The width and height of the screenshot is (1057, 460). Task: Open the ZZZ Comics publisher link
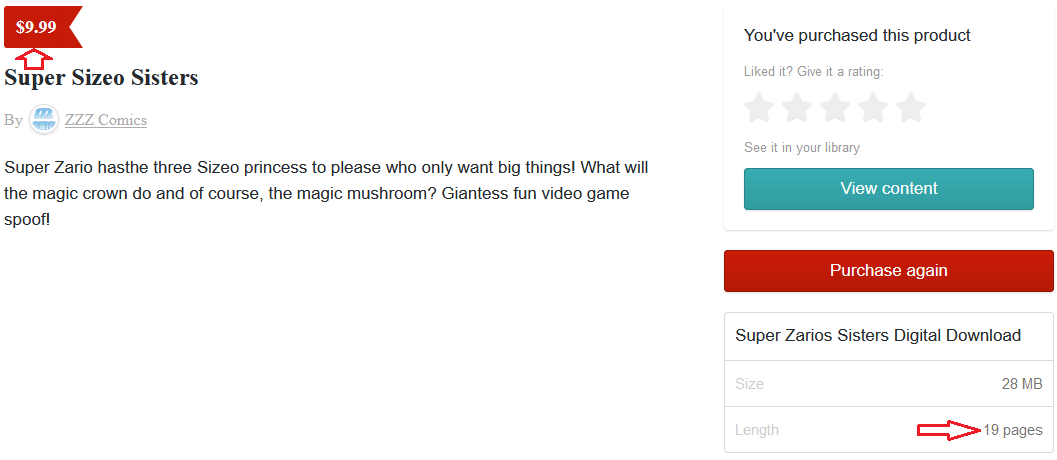coord(106,120)
